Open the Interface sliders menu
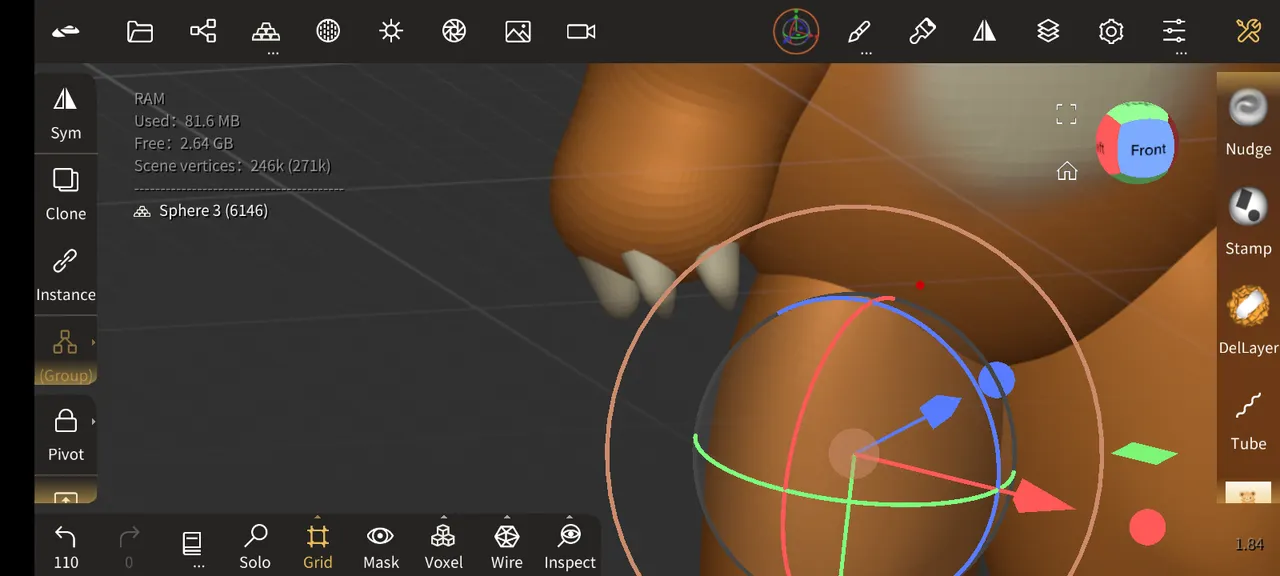This screenshot has height=576, width=1280. tap(1174, 31)
